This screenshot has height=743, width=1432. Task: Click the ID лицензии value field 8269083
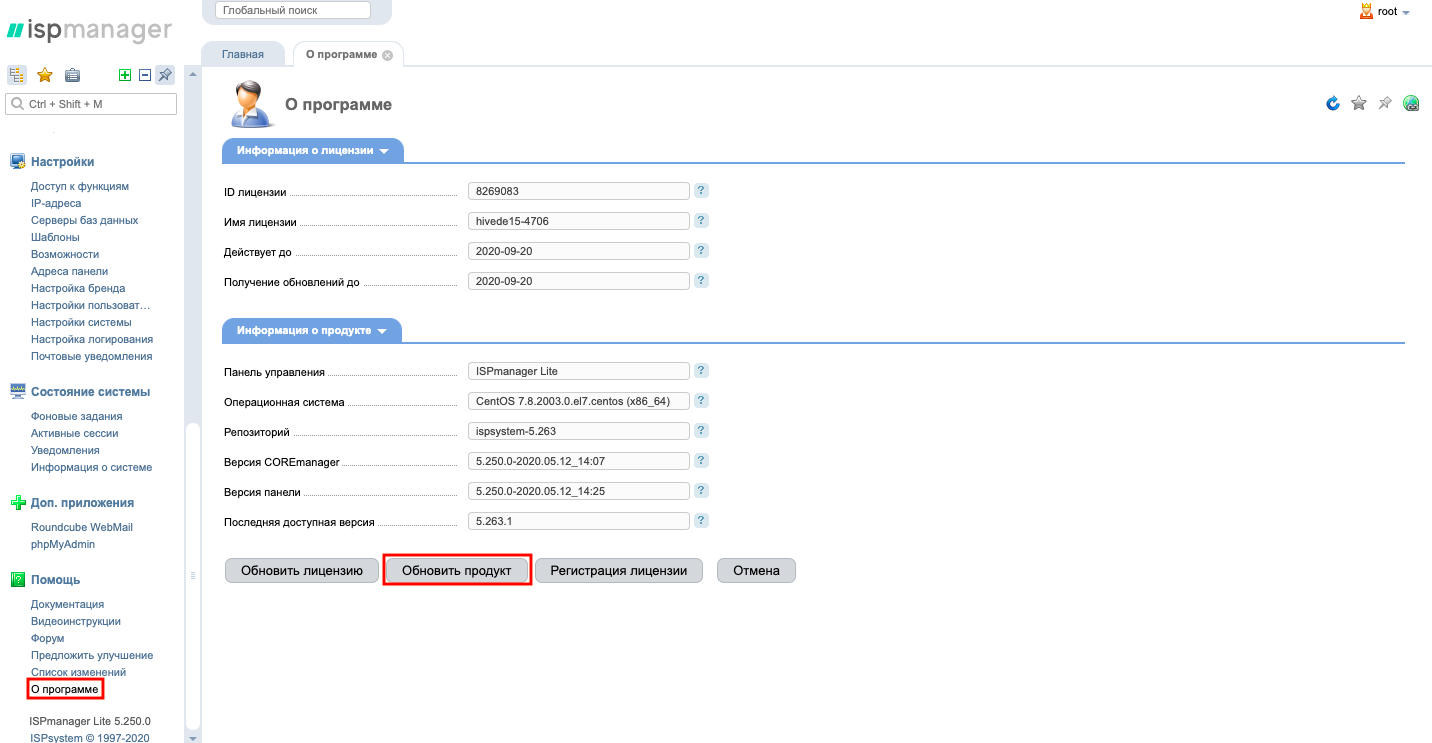pyautogui.click(x=579, y=190)
